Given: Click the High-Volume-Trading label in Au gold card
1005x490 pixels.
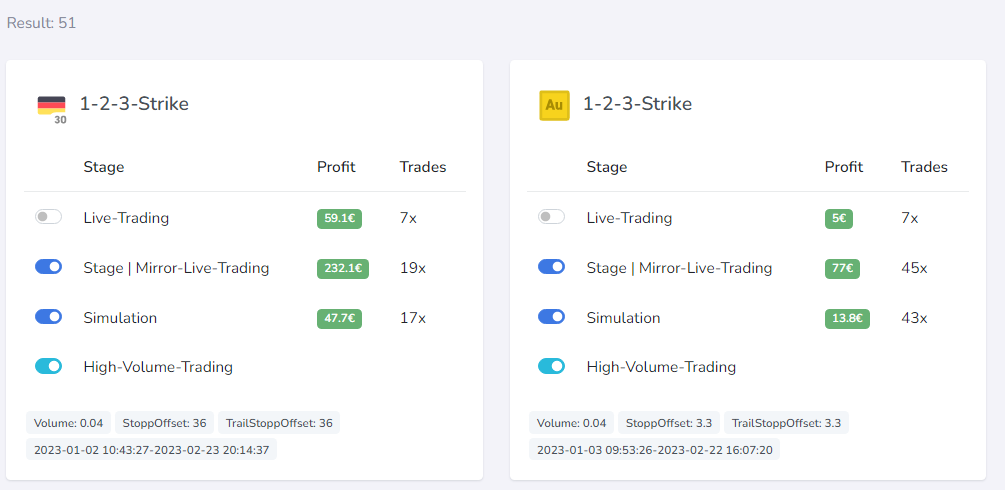Looking at the screenshot, I should click(x=661, y=368).
